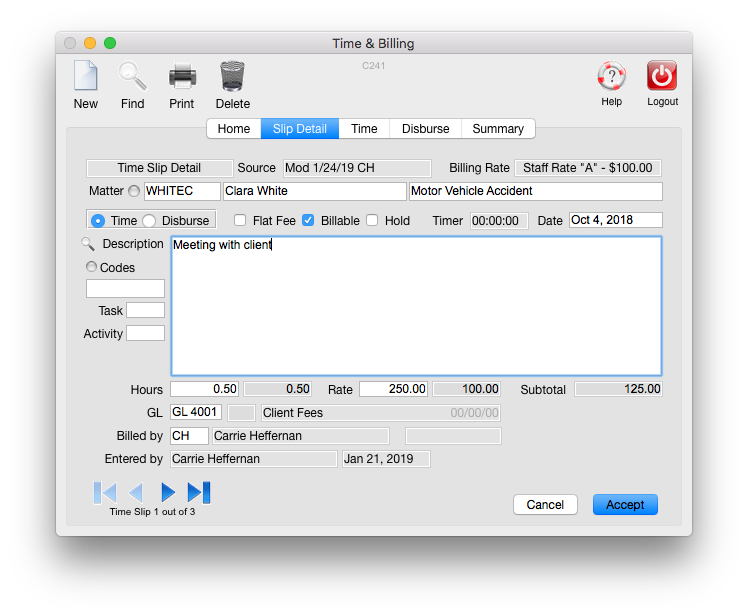Switch to the Summary tab
The image size is (748, 616).
click(498, 129)
